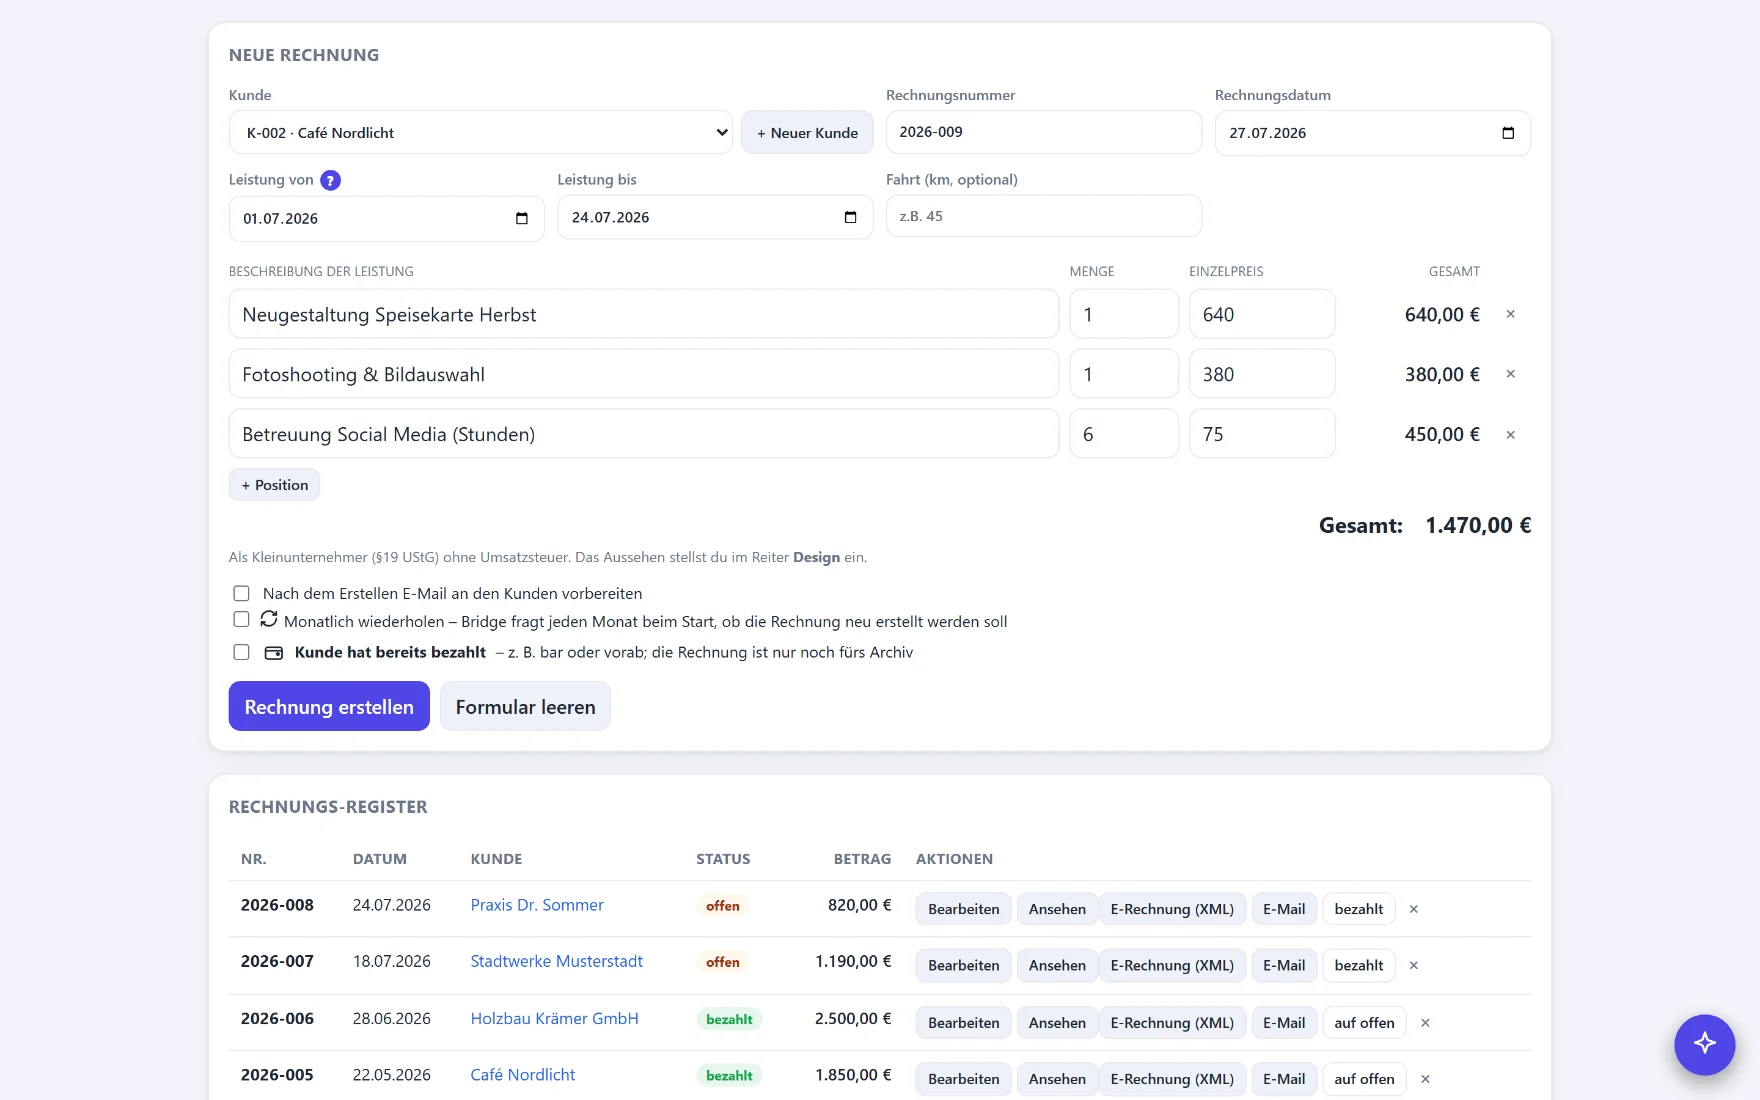
Task: Set invoice 2026-006 back to auf offen
Action: pyautogui.click(x=1364, y=1023)
